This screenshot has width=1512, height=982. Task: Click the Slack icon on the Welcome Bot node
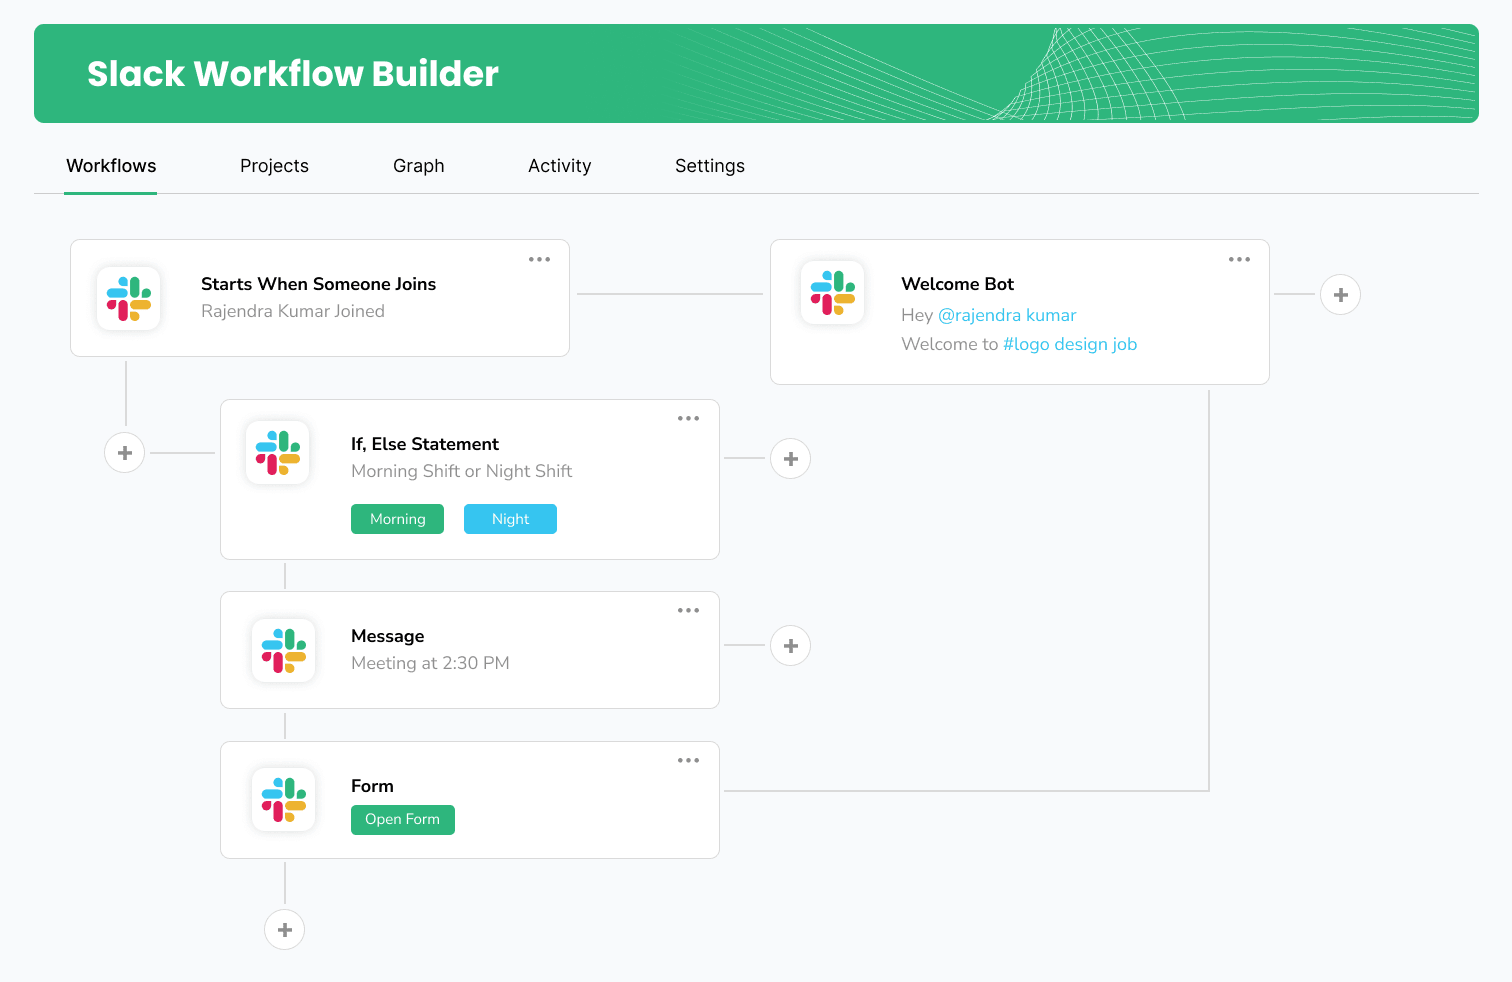(x=833, y=292)
